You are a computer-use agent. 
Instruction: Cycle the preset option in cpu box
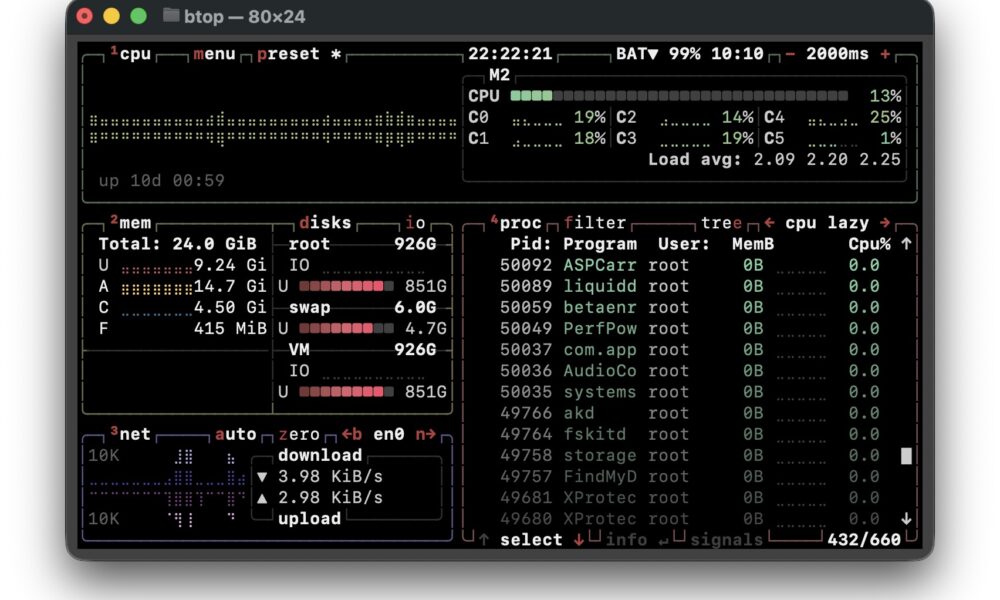[288, 54]
